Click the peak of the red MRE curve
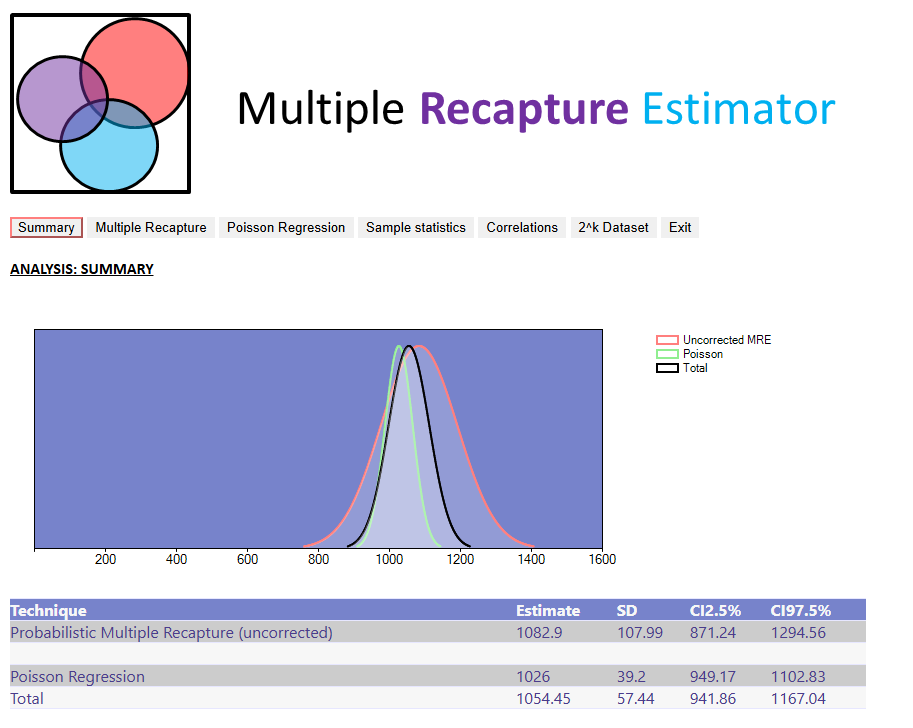913x728 pixels. [419, 346]
